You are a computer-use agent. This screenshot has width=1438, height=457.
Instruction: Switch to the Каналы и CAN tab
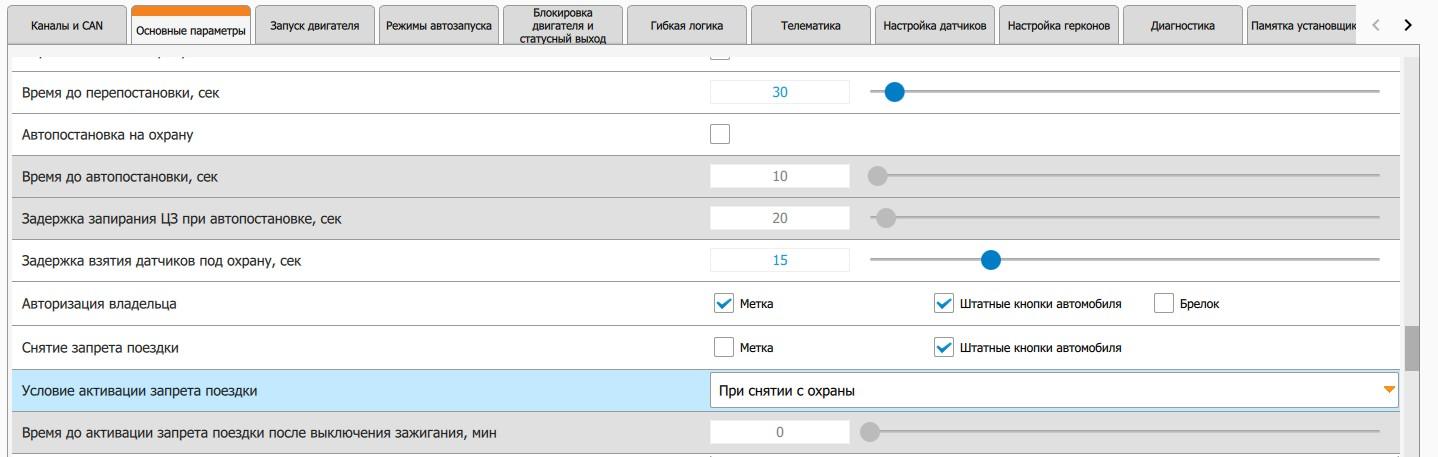click(x=65, y=25)
